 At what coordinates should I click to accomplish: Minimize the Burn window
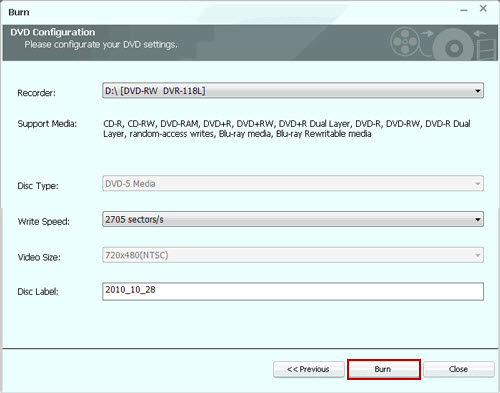pos(464,10)
